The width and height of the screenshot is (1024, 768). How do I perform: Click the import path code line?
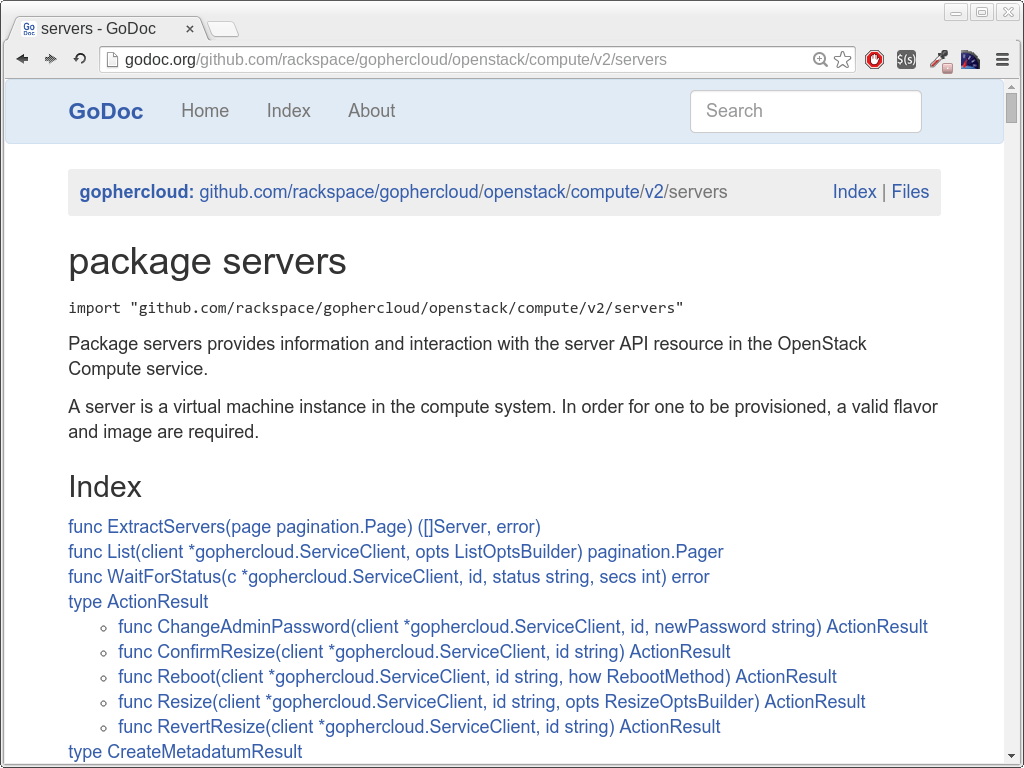[x=376, y=308]
